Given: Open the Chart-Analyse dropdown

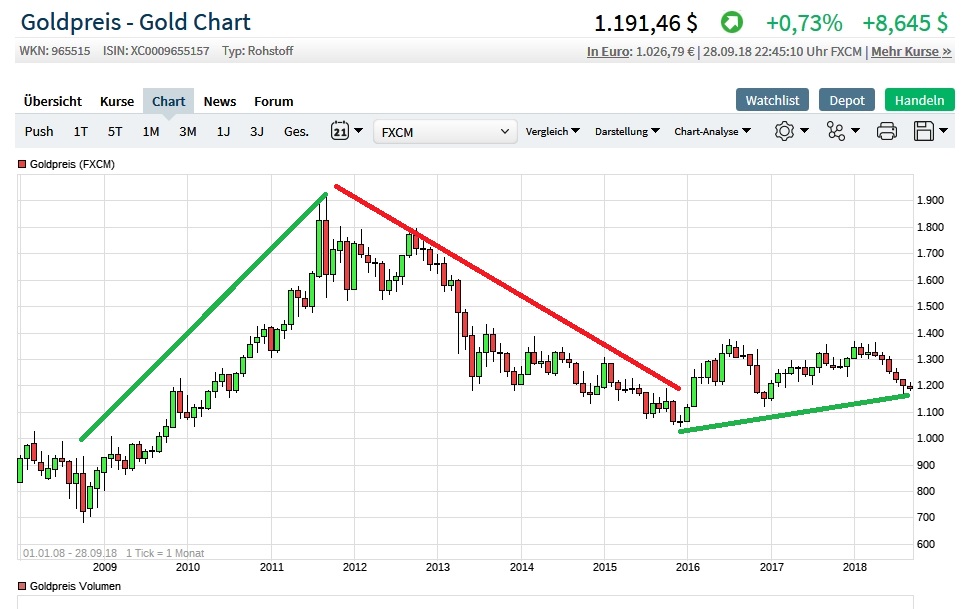Looking at the screenshot, I should (x=712, y=131).
